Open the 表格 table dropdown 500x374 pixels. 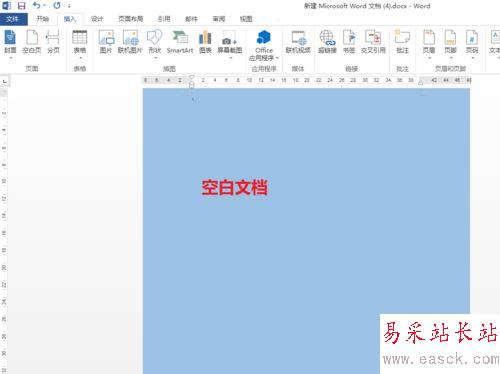(80, 45)
